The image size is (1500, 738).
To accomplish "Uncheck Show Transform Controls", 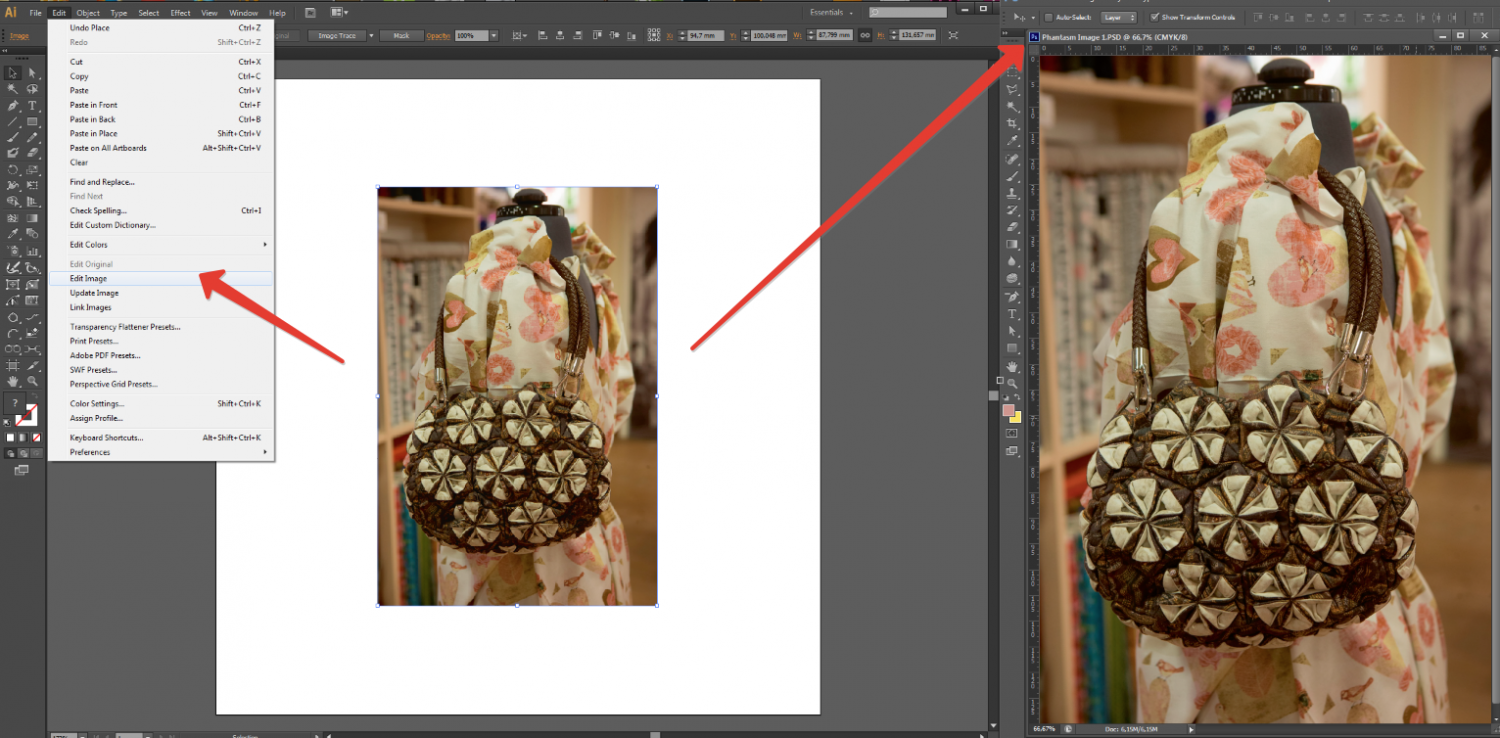I will pos(1155,17).
